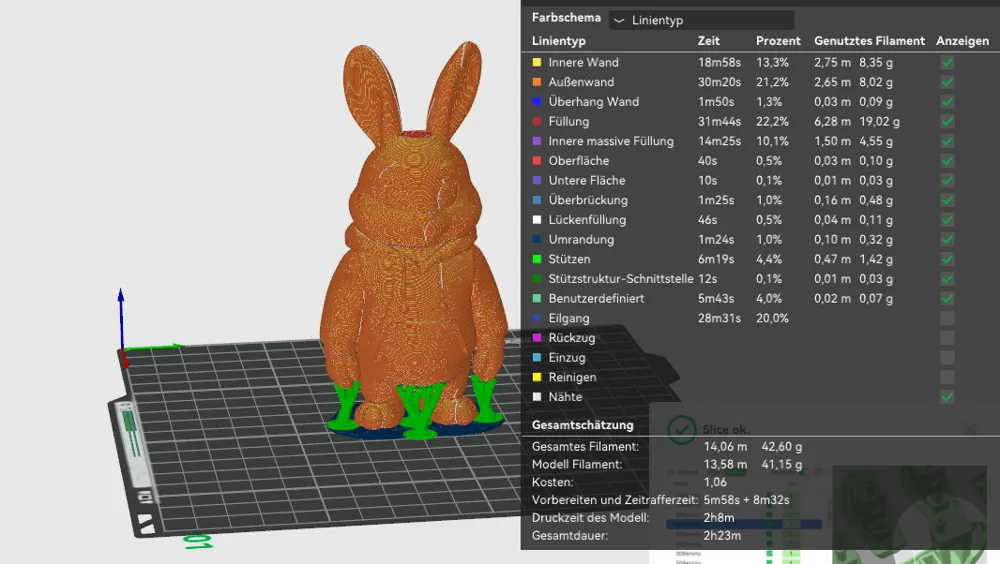Uncheck Innere Wand display checkbox
Image resolution: width=1000 pixels, height=564 pixels.
click(947, 63)
